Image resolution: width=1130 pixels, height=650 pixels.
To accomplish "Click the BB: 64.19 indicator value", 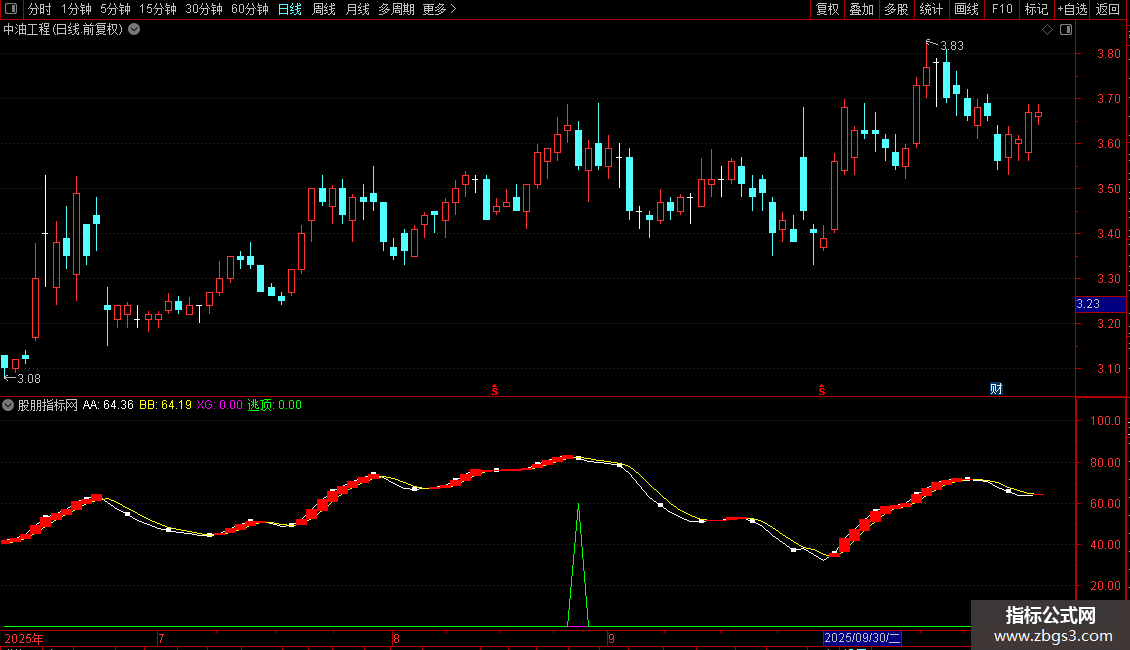I will click(x=165, y=405).
